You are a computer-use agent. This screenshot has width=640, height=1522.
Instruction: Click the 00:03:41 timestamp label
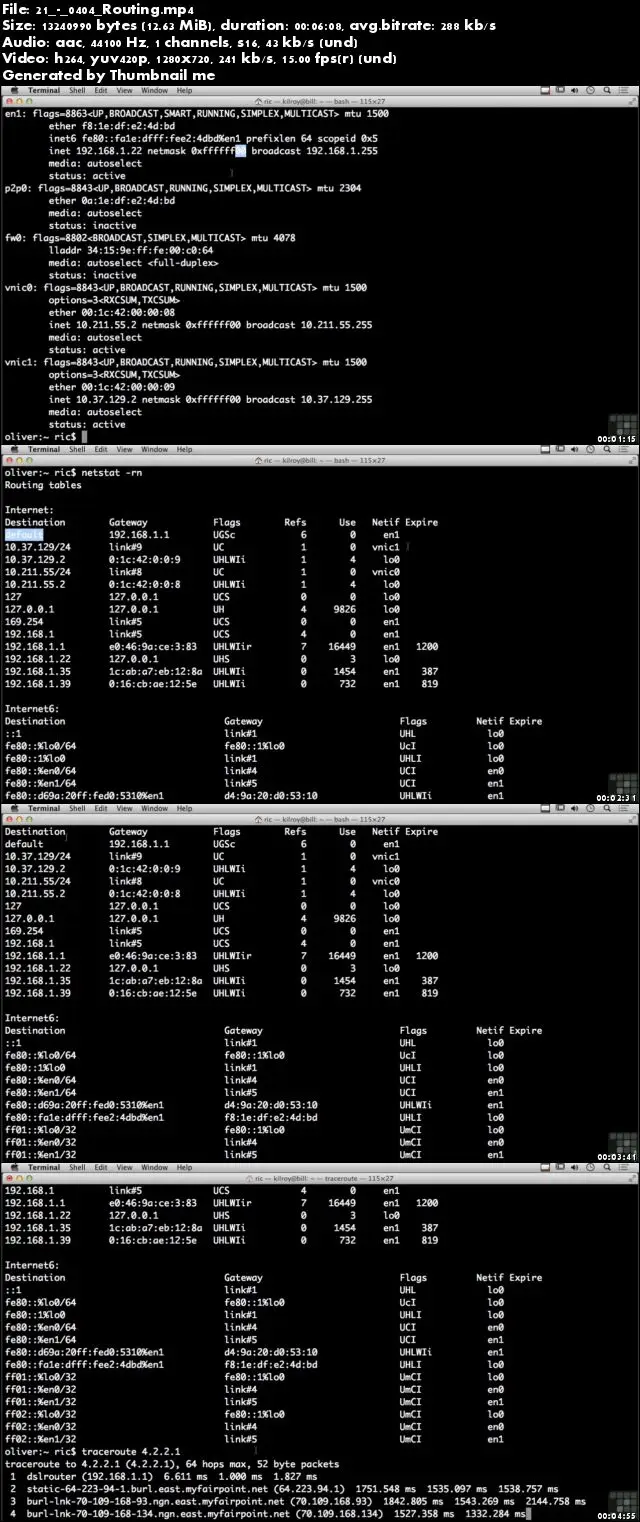[617, 1155]
